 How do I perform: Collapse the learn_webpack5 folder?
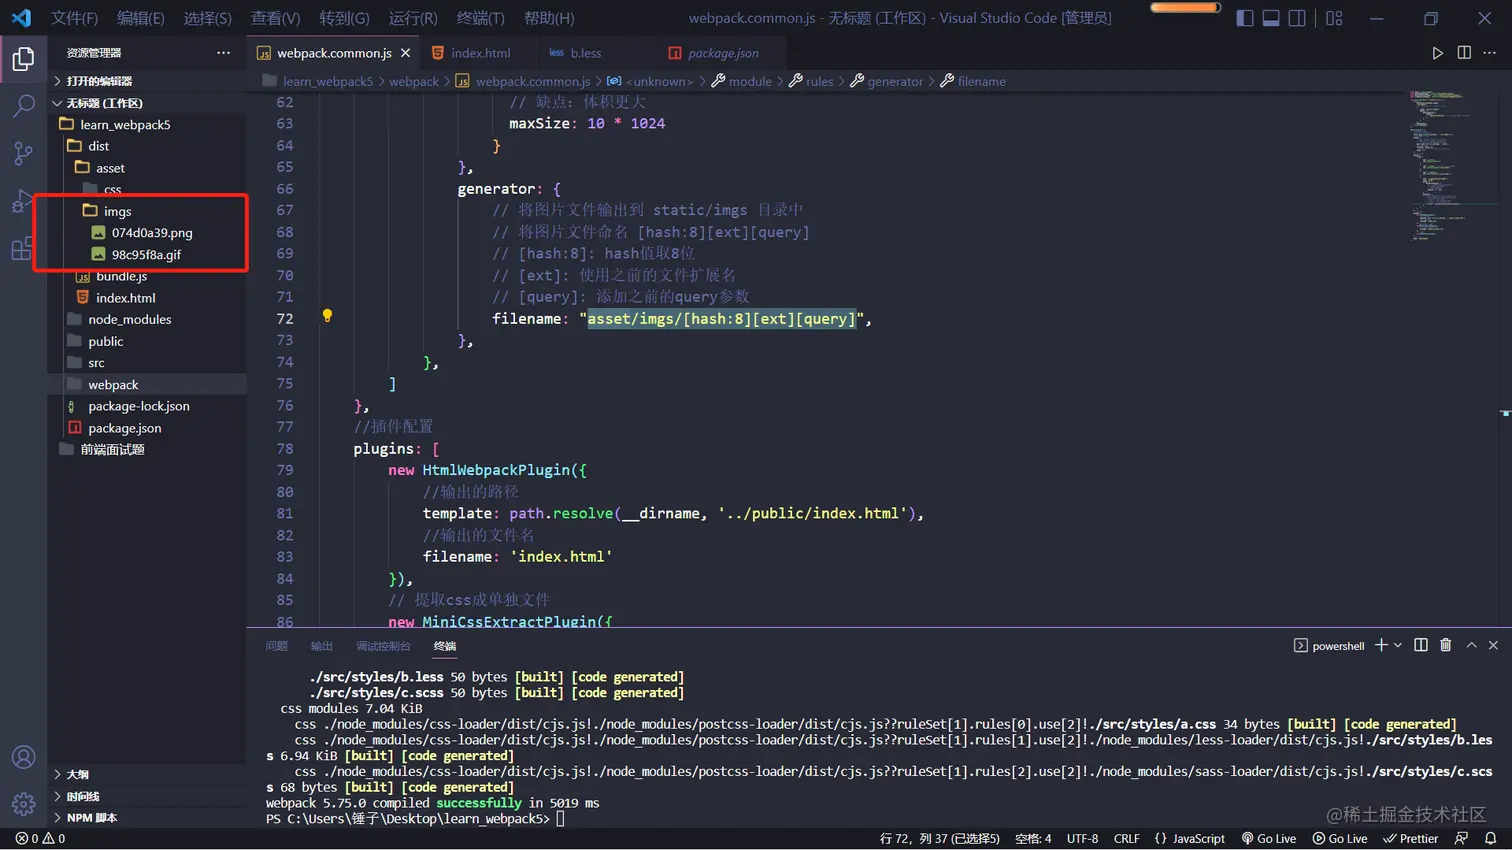click(x=147, y=124)
